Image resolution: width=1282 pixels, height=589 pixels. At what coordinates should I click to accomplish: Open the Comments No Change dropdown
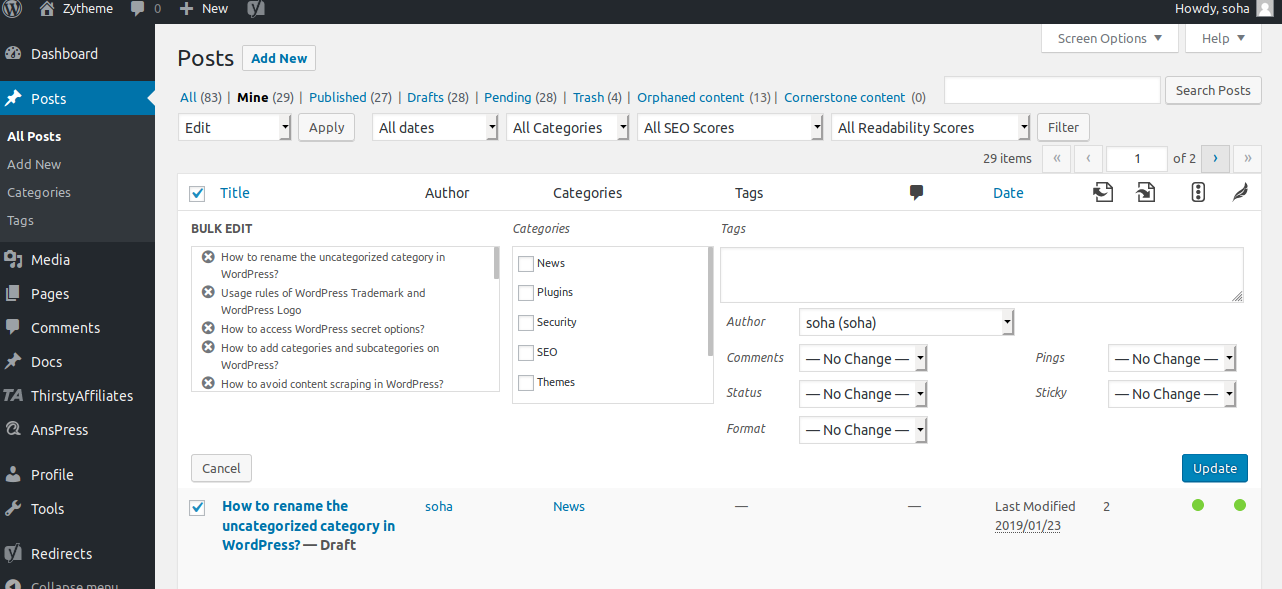[864, 359]
